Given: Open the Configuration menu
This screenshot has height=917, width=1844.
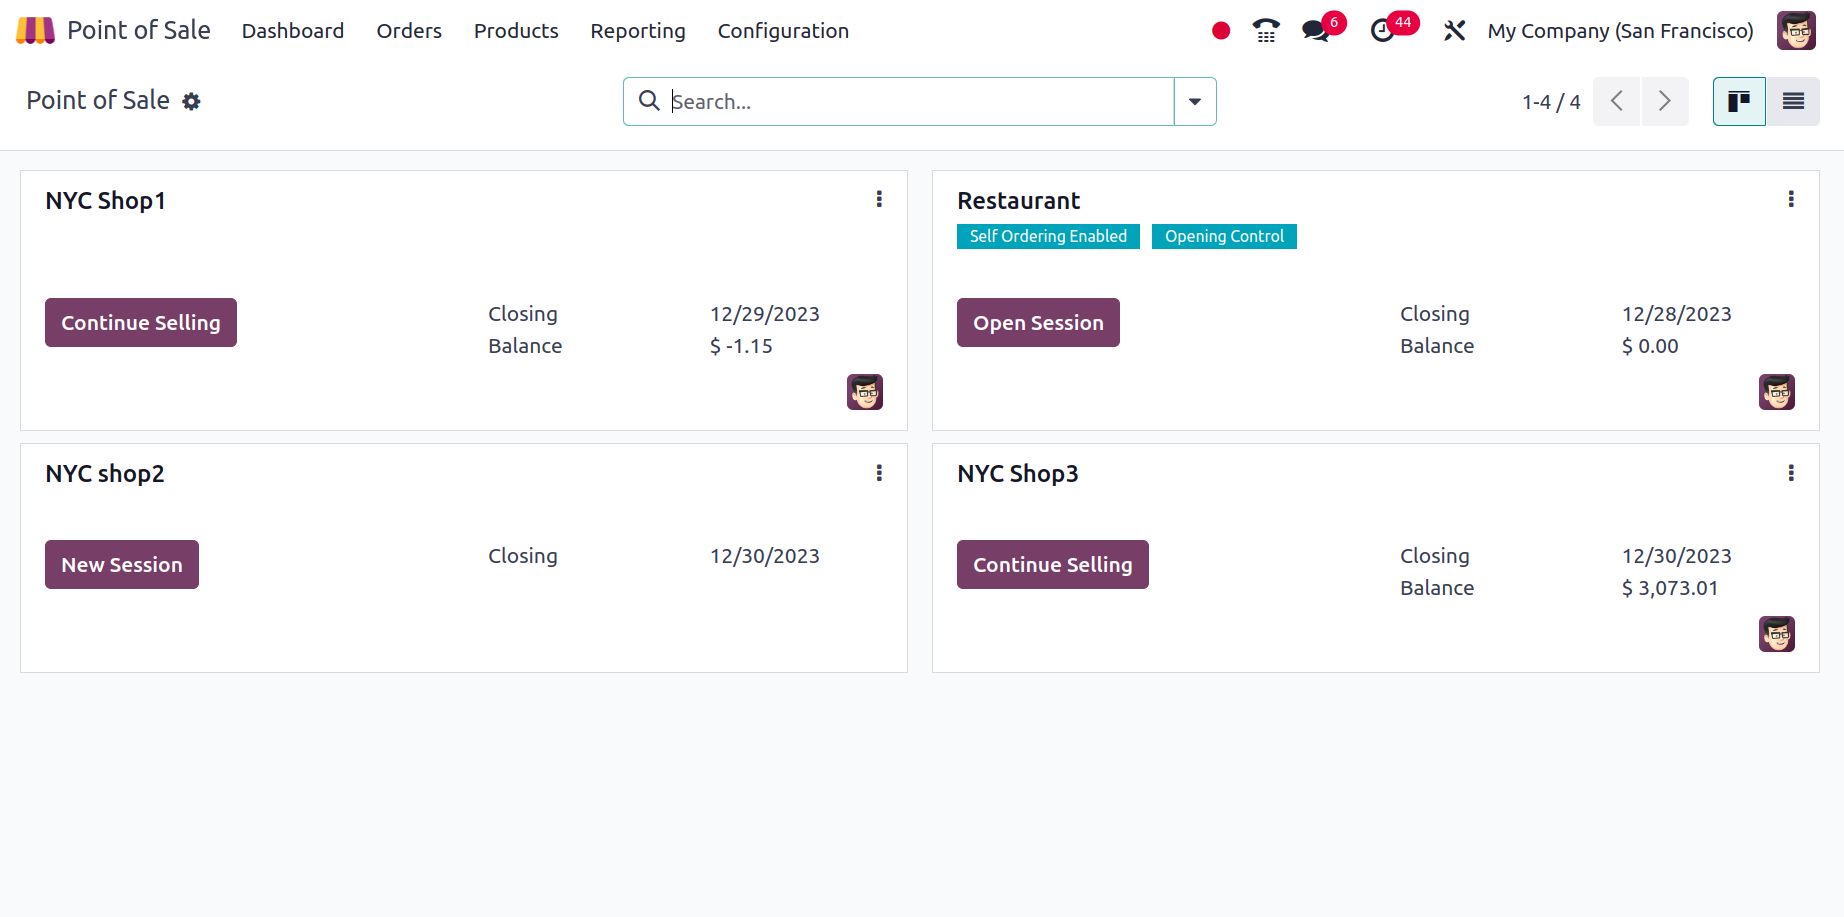Looking at the screenshot, I should coord(783,31).
